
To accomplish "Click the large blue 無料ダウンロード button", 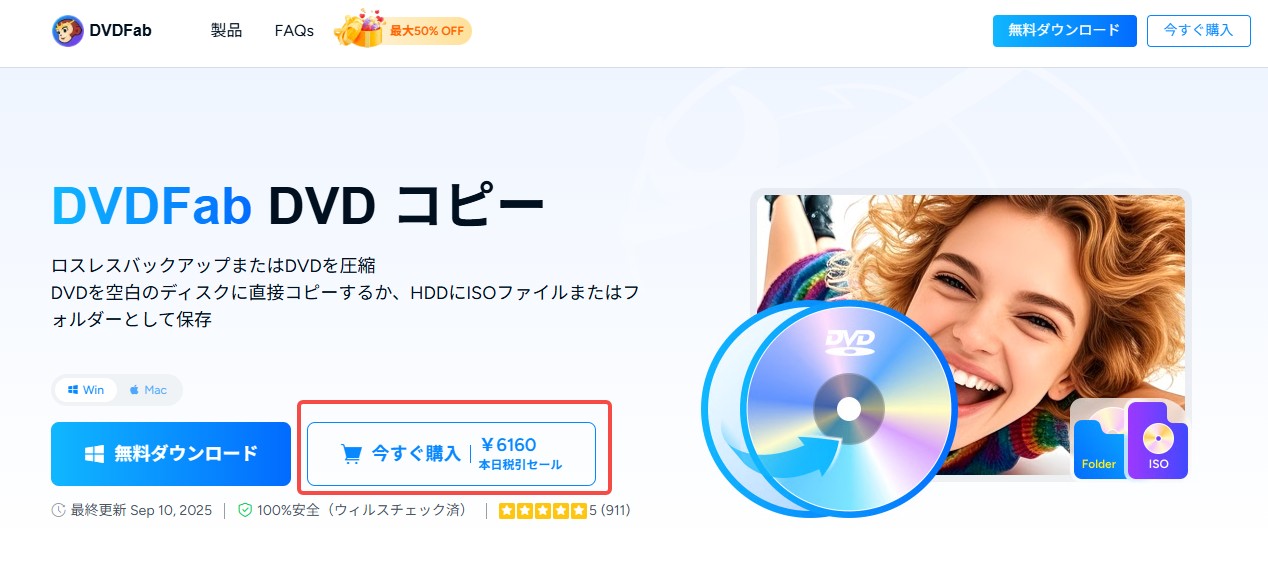I will pos(171,454).
